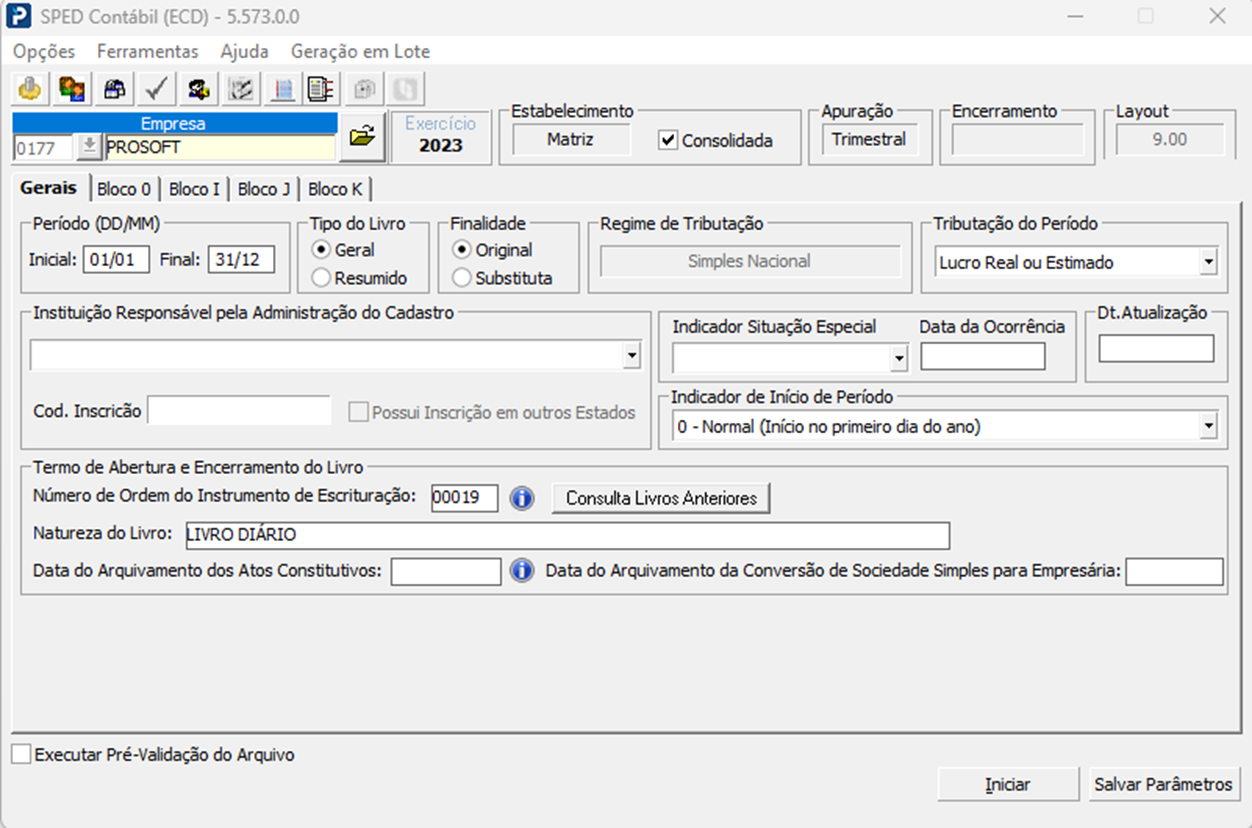Open company folder browse icon beside PROSOFT

click(362, 136)
